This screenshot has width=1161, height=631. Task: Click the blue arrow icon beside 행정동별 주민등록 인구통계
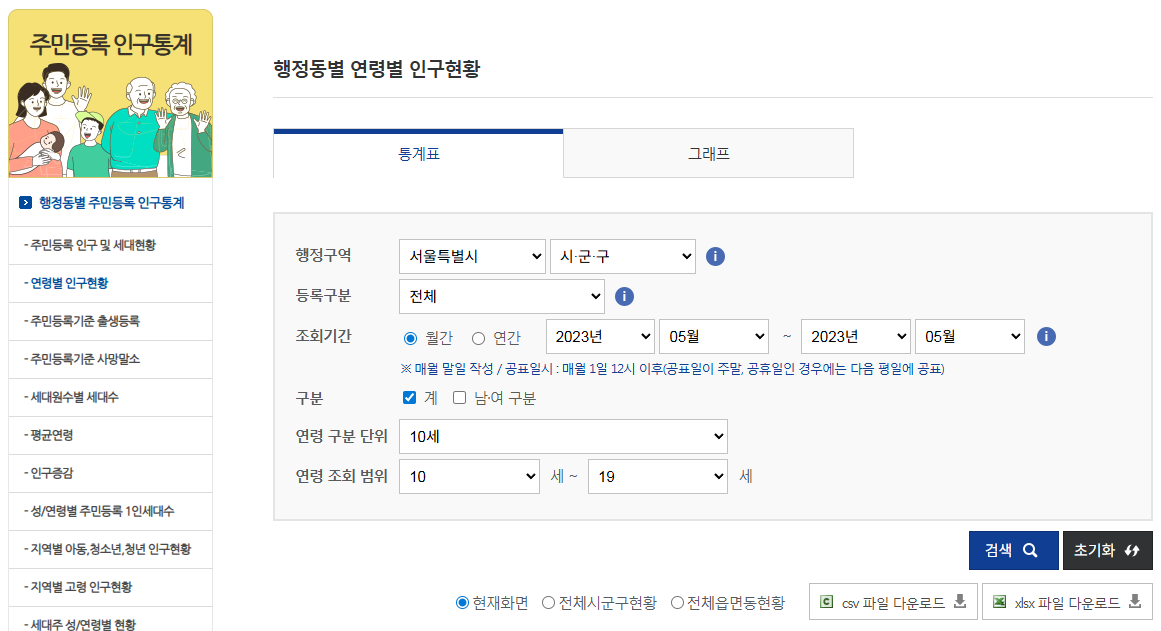tap(26, 201)
